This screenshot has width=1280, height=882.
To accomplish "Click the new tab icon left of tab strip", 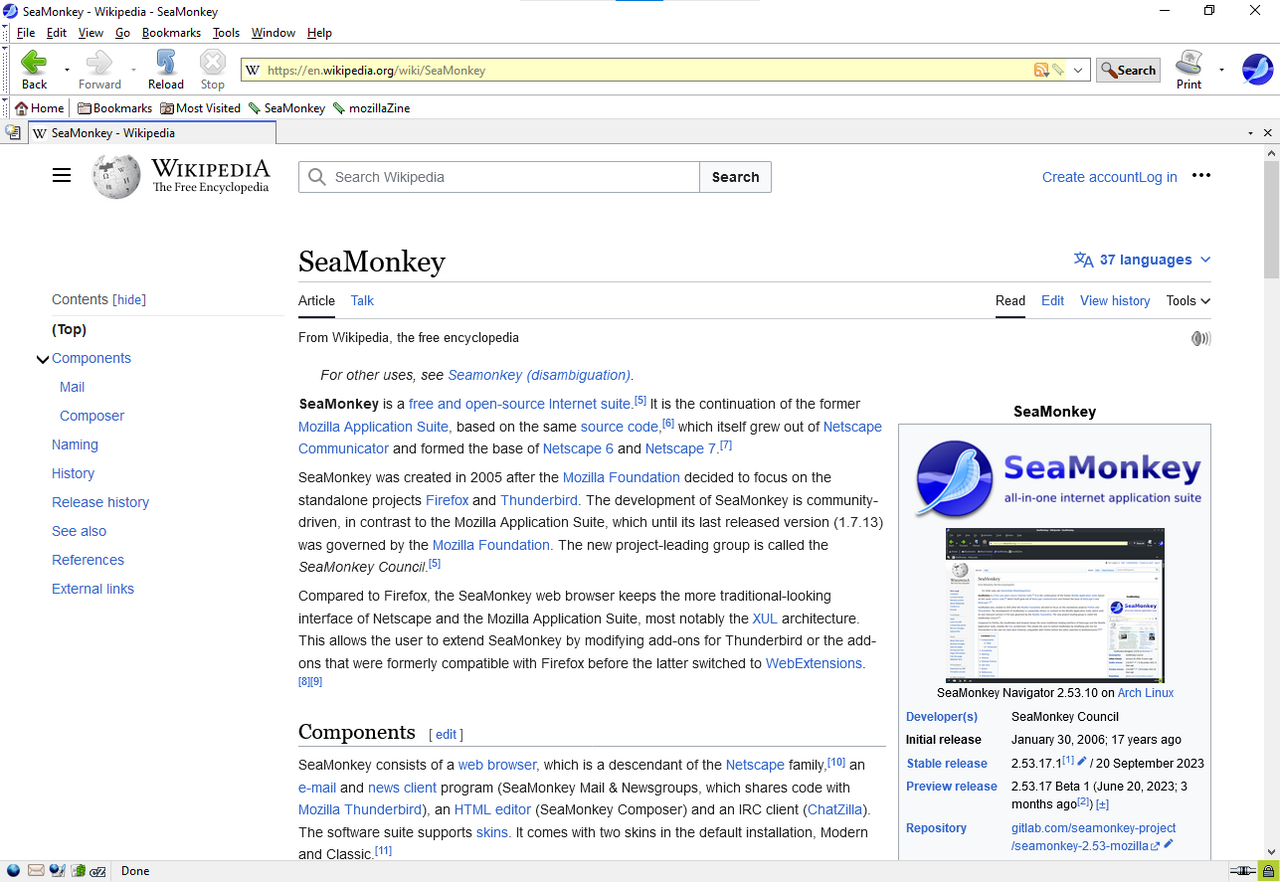I will tap(13, 132).
